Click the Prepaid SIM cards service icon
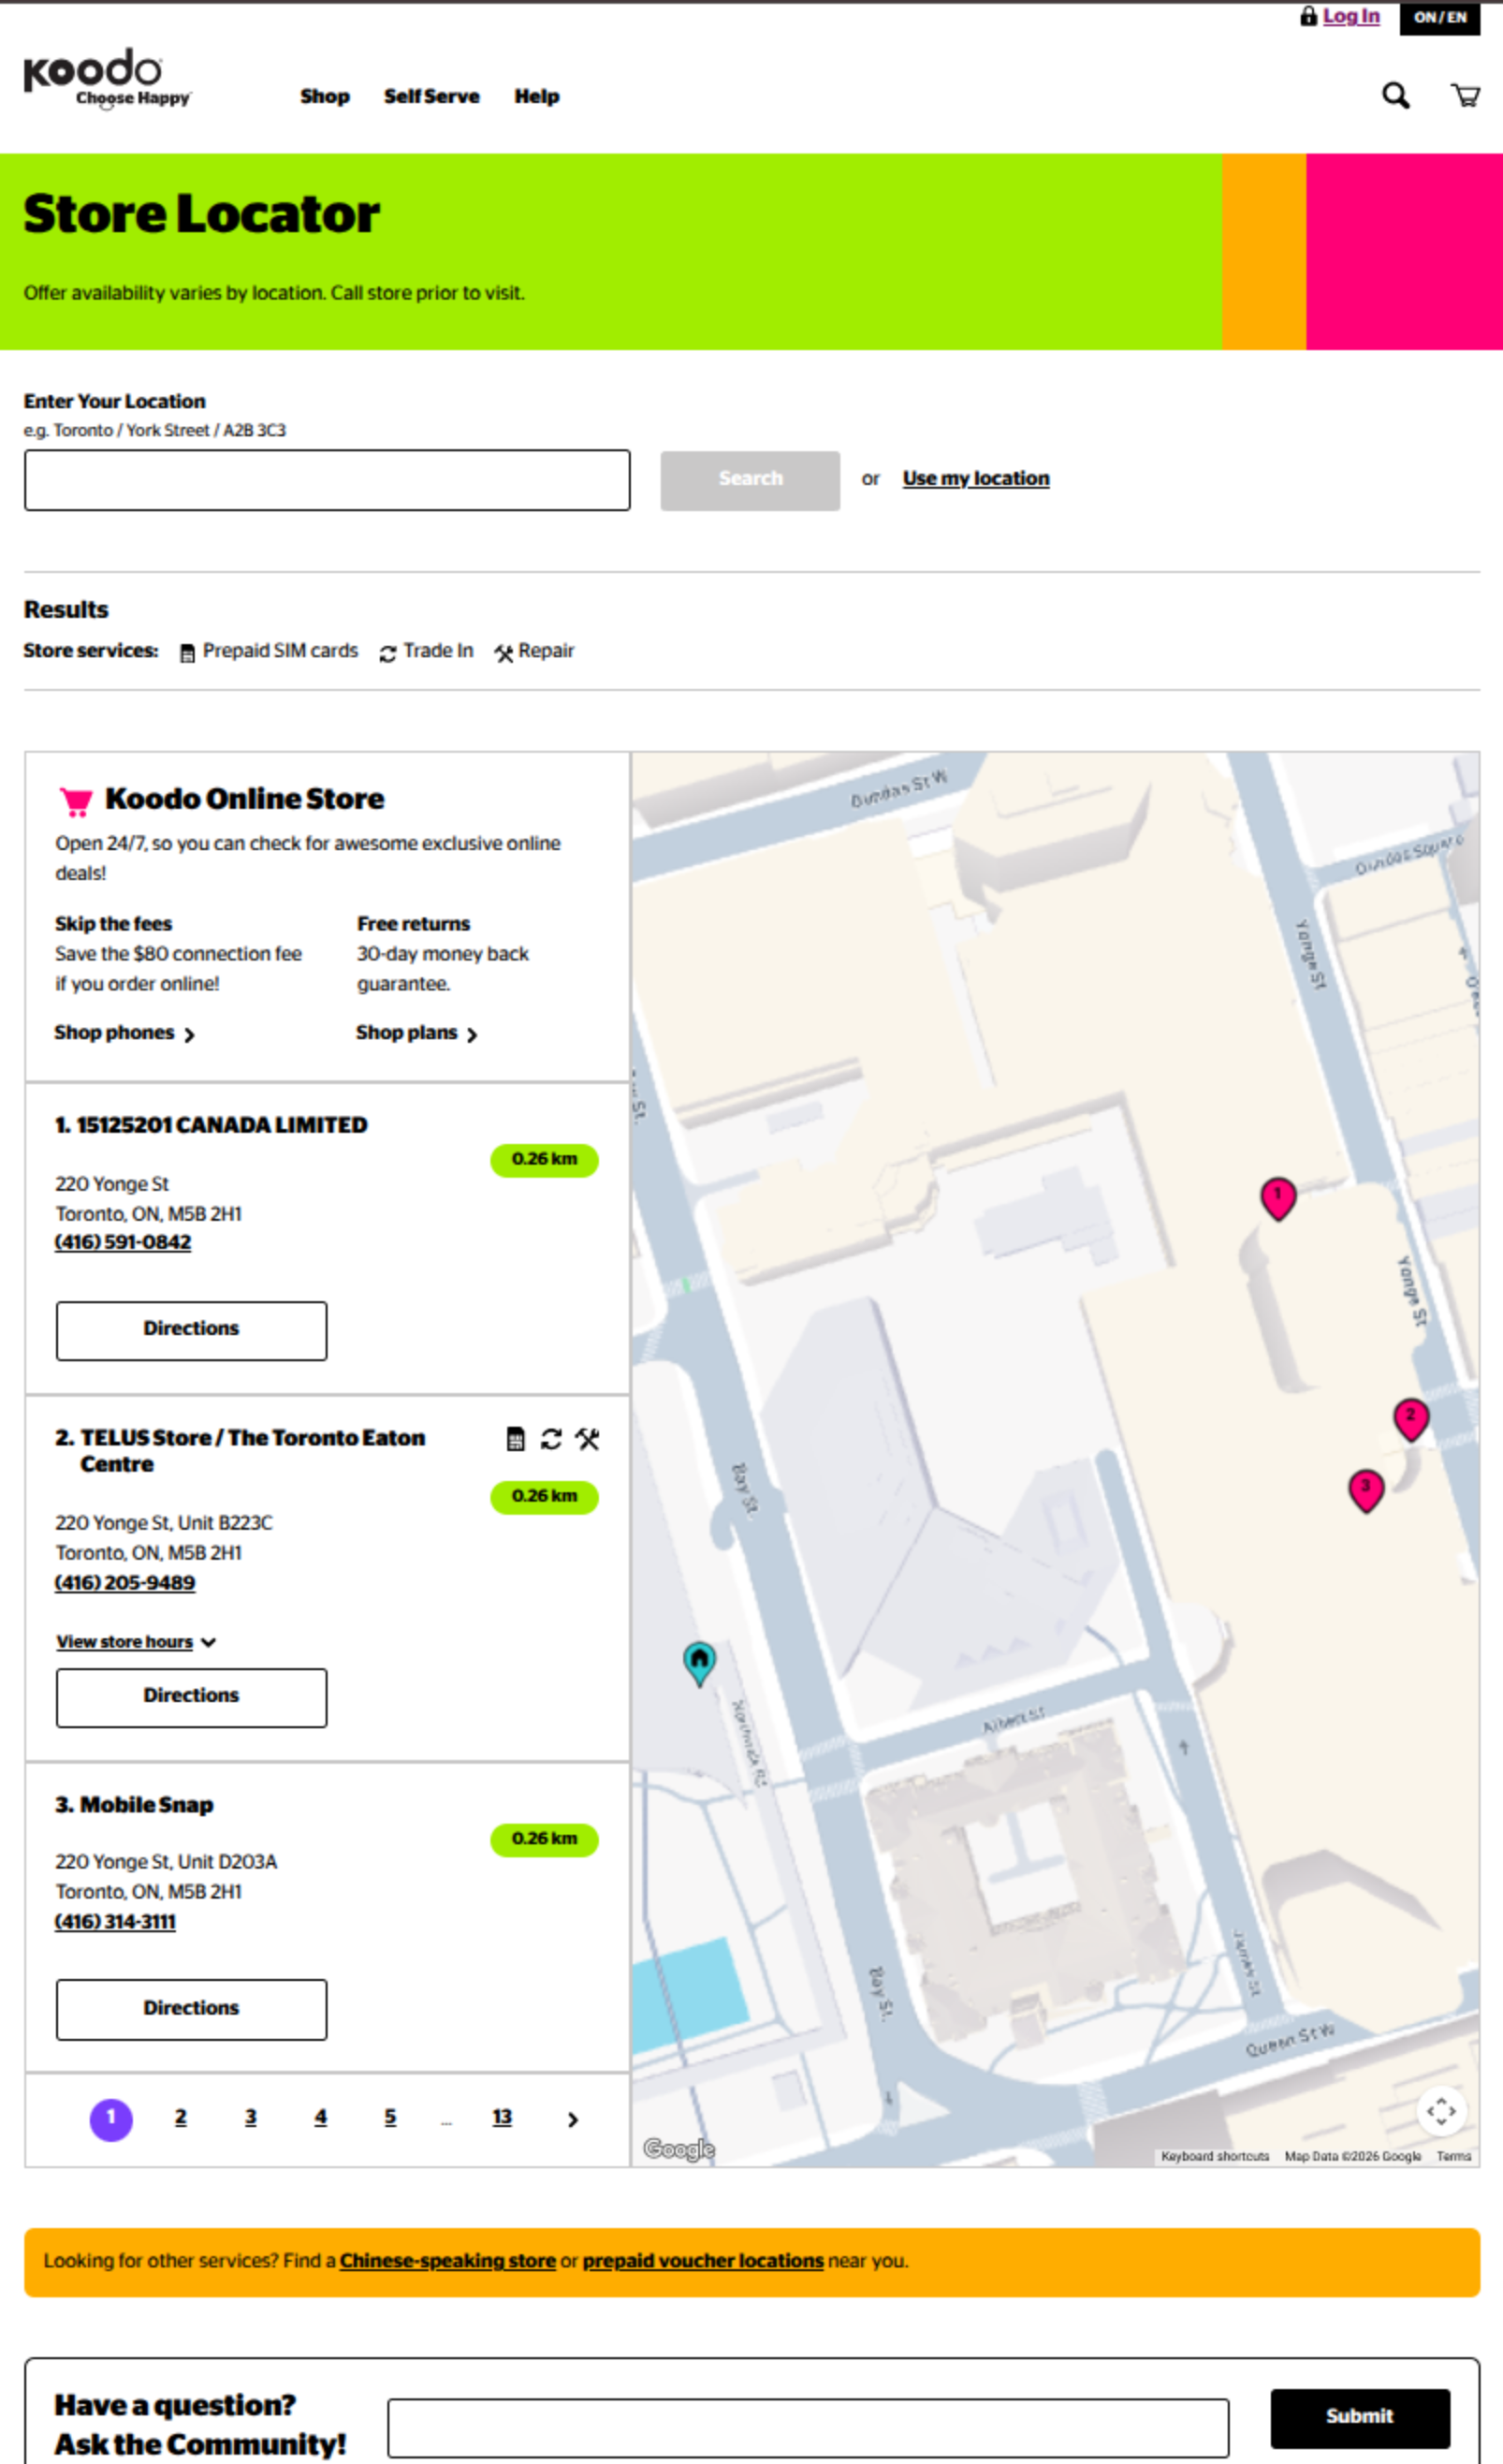 [187, 652]
